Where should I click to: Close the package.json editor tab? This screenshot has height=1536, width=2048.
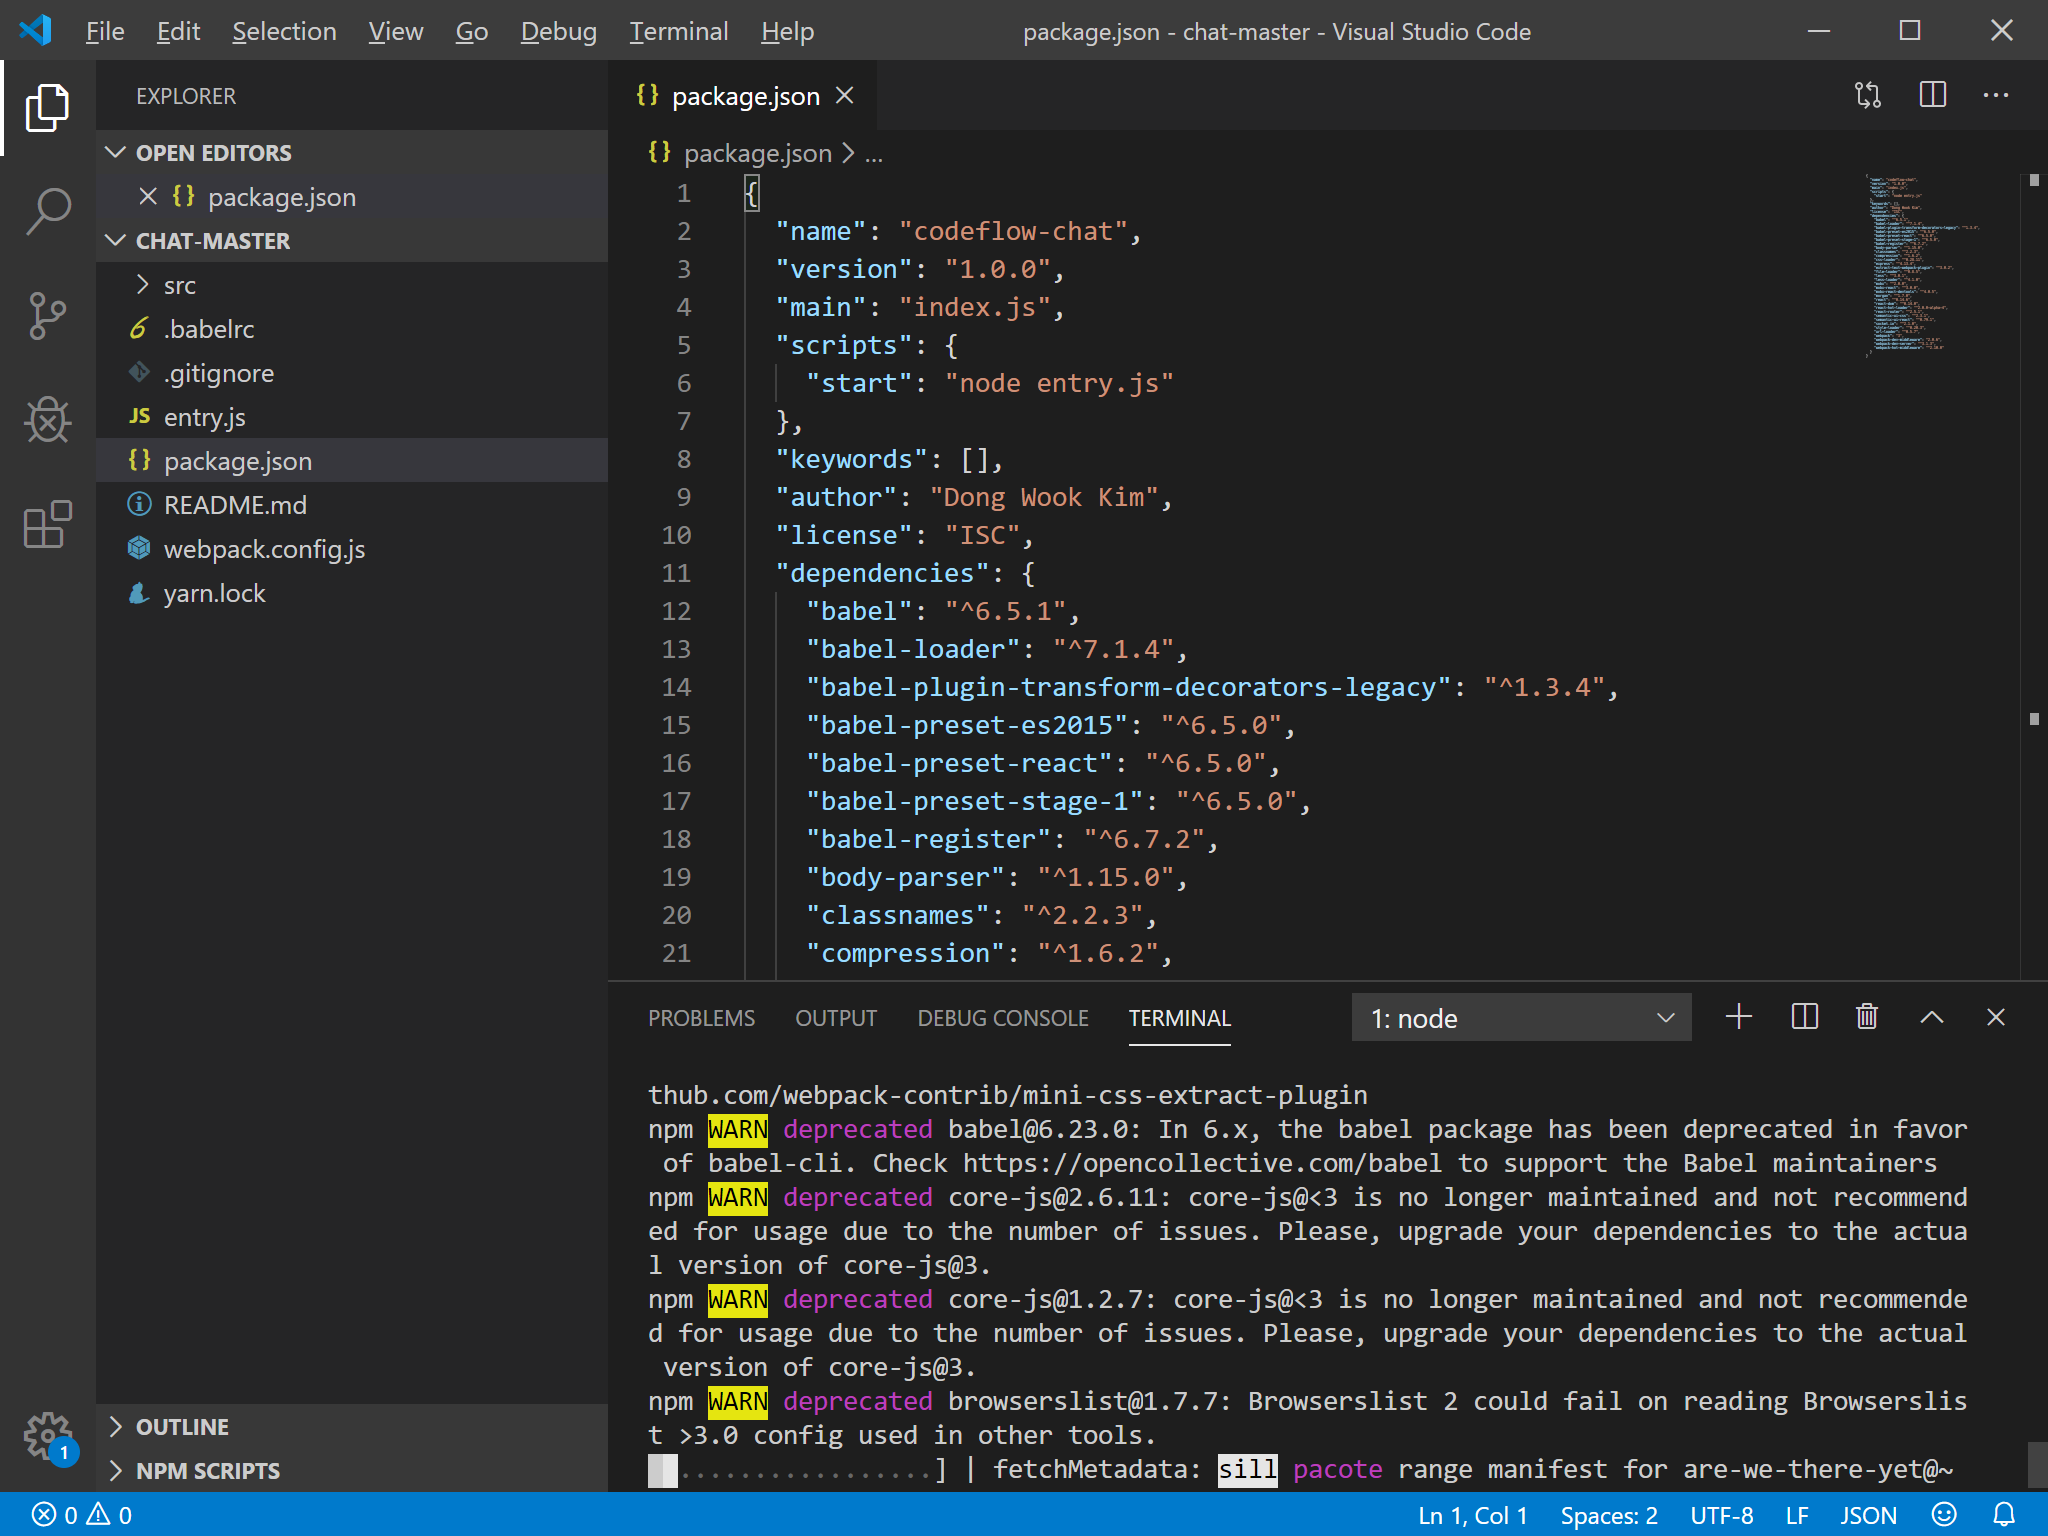(845, 96)
